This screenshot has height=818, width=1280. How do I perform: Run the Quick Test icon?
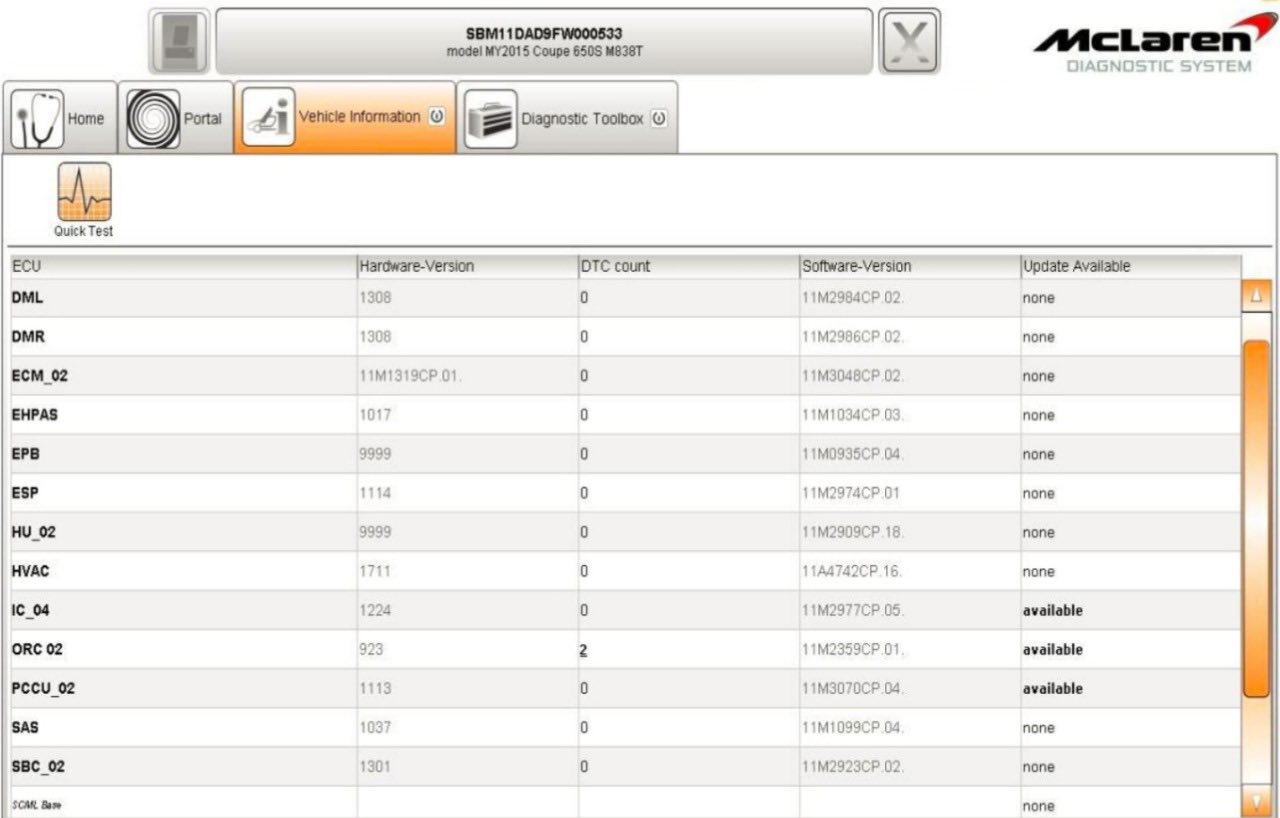[84, 192]
